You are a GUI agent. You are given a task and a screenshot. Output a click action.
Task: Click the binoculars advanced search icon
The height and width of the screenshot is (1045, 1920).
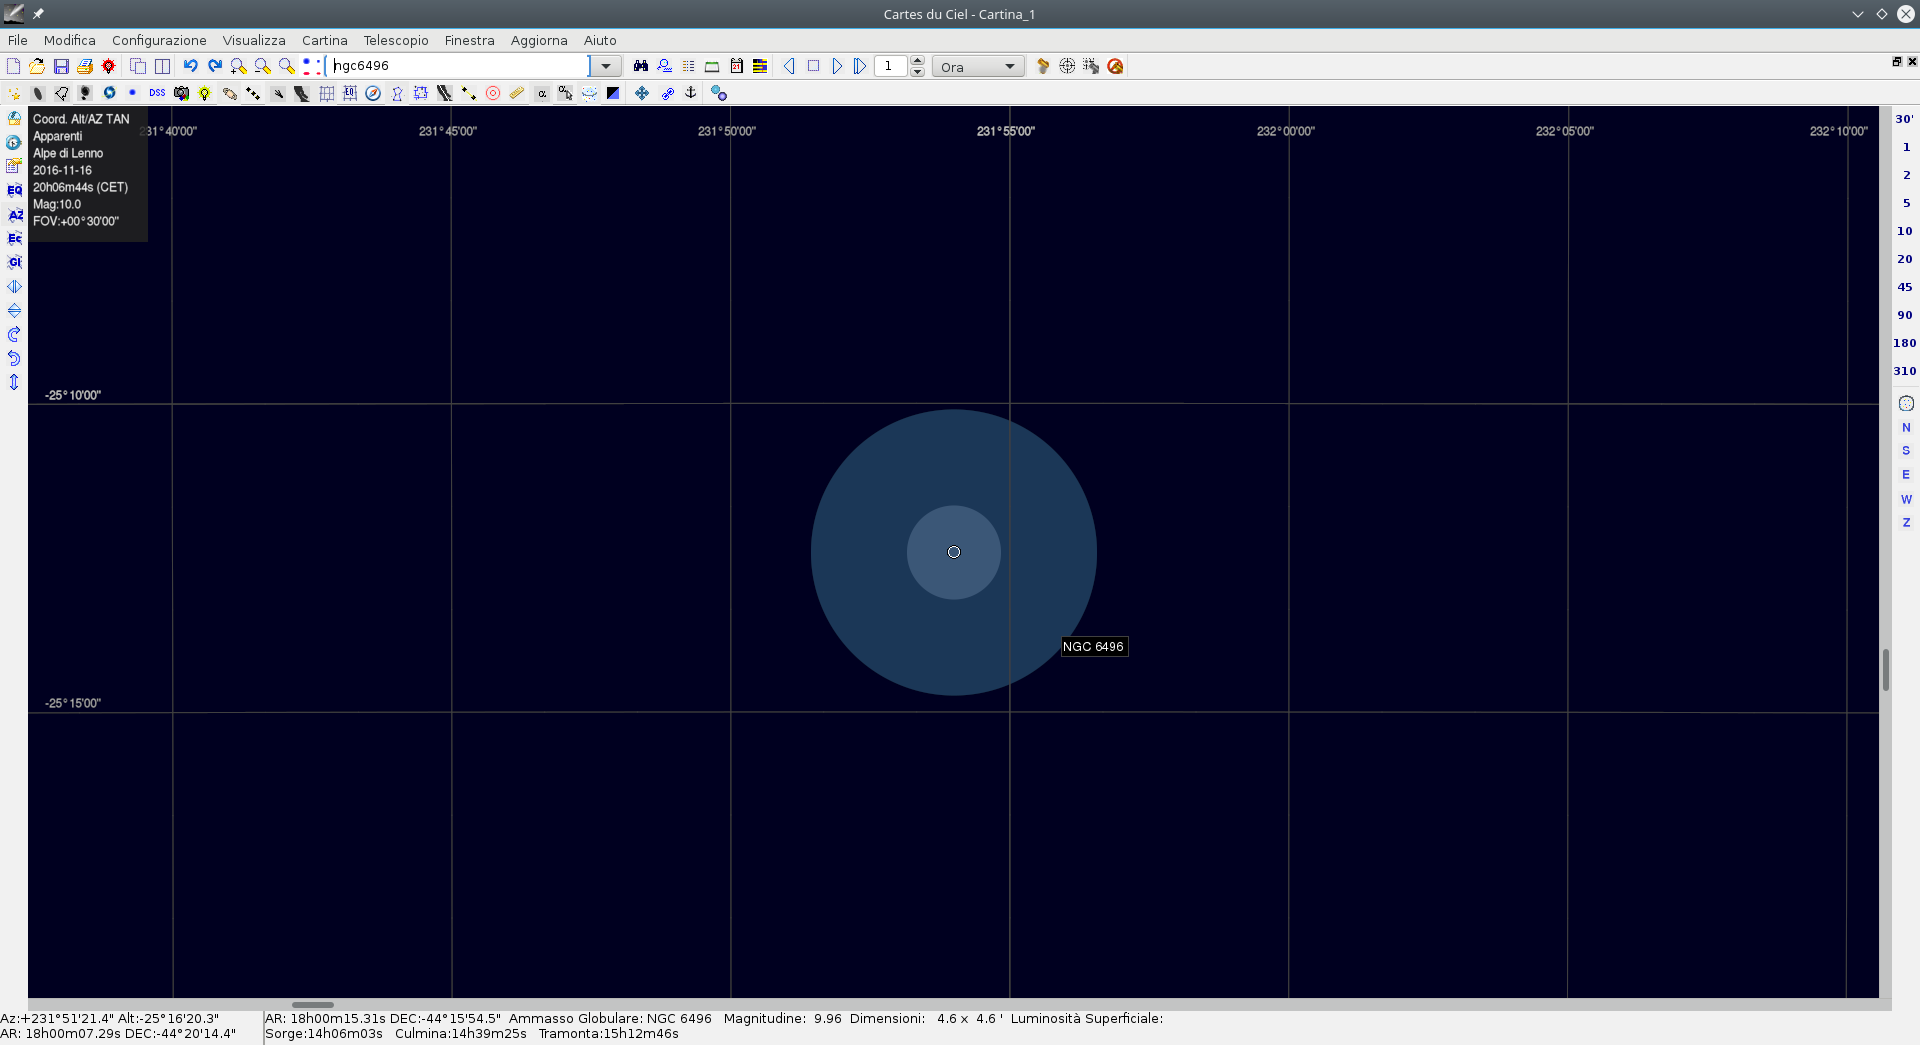pos(641,66)
